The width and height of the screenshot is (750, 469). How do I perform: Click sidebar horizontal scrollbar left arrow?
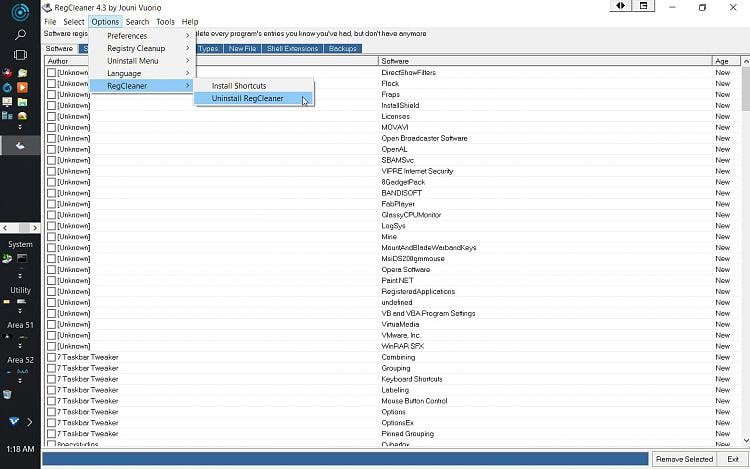point(5,228)
